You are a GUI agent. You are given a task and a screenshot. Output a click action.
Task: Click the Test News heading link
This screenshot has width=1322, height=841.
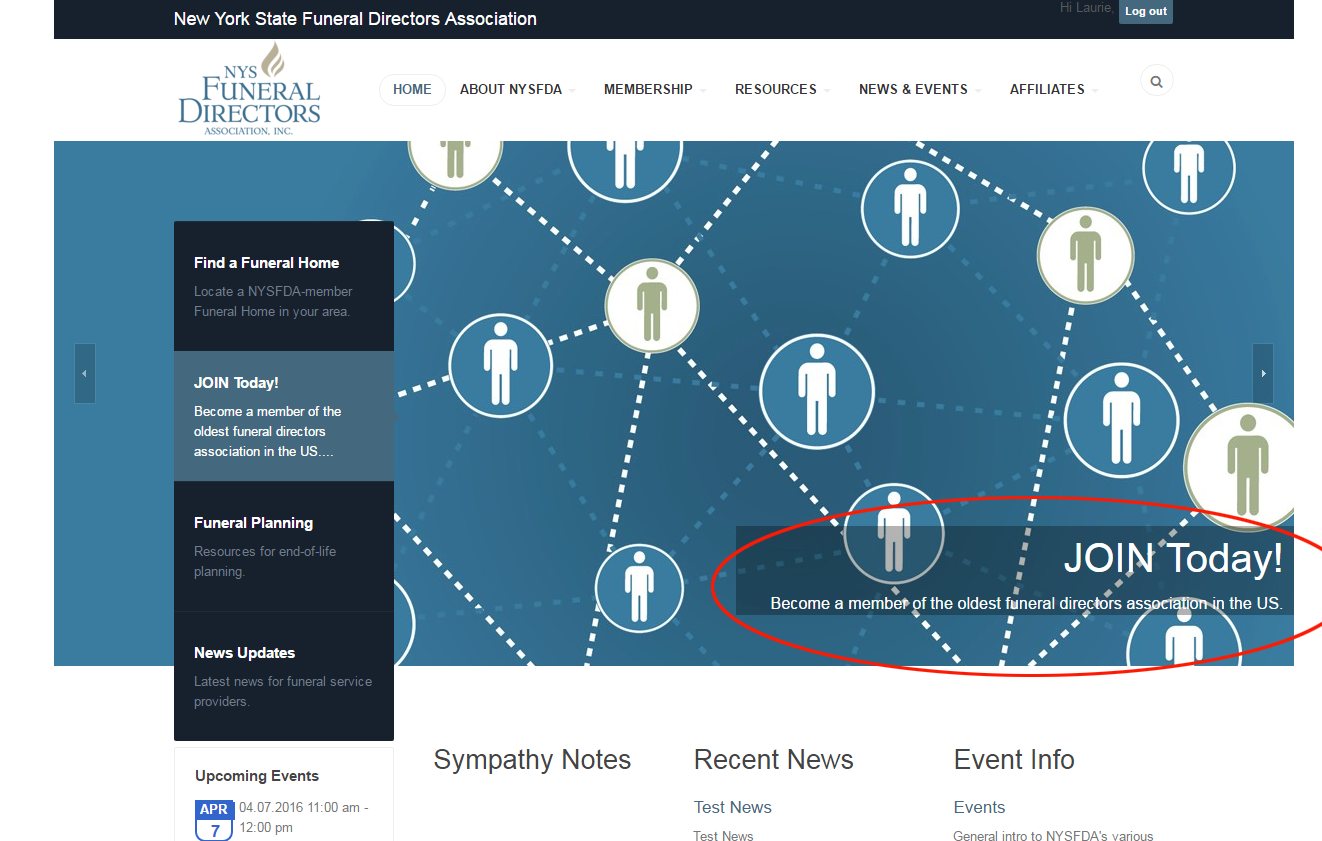coord(733,807)
